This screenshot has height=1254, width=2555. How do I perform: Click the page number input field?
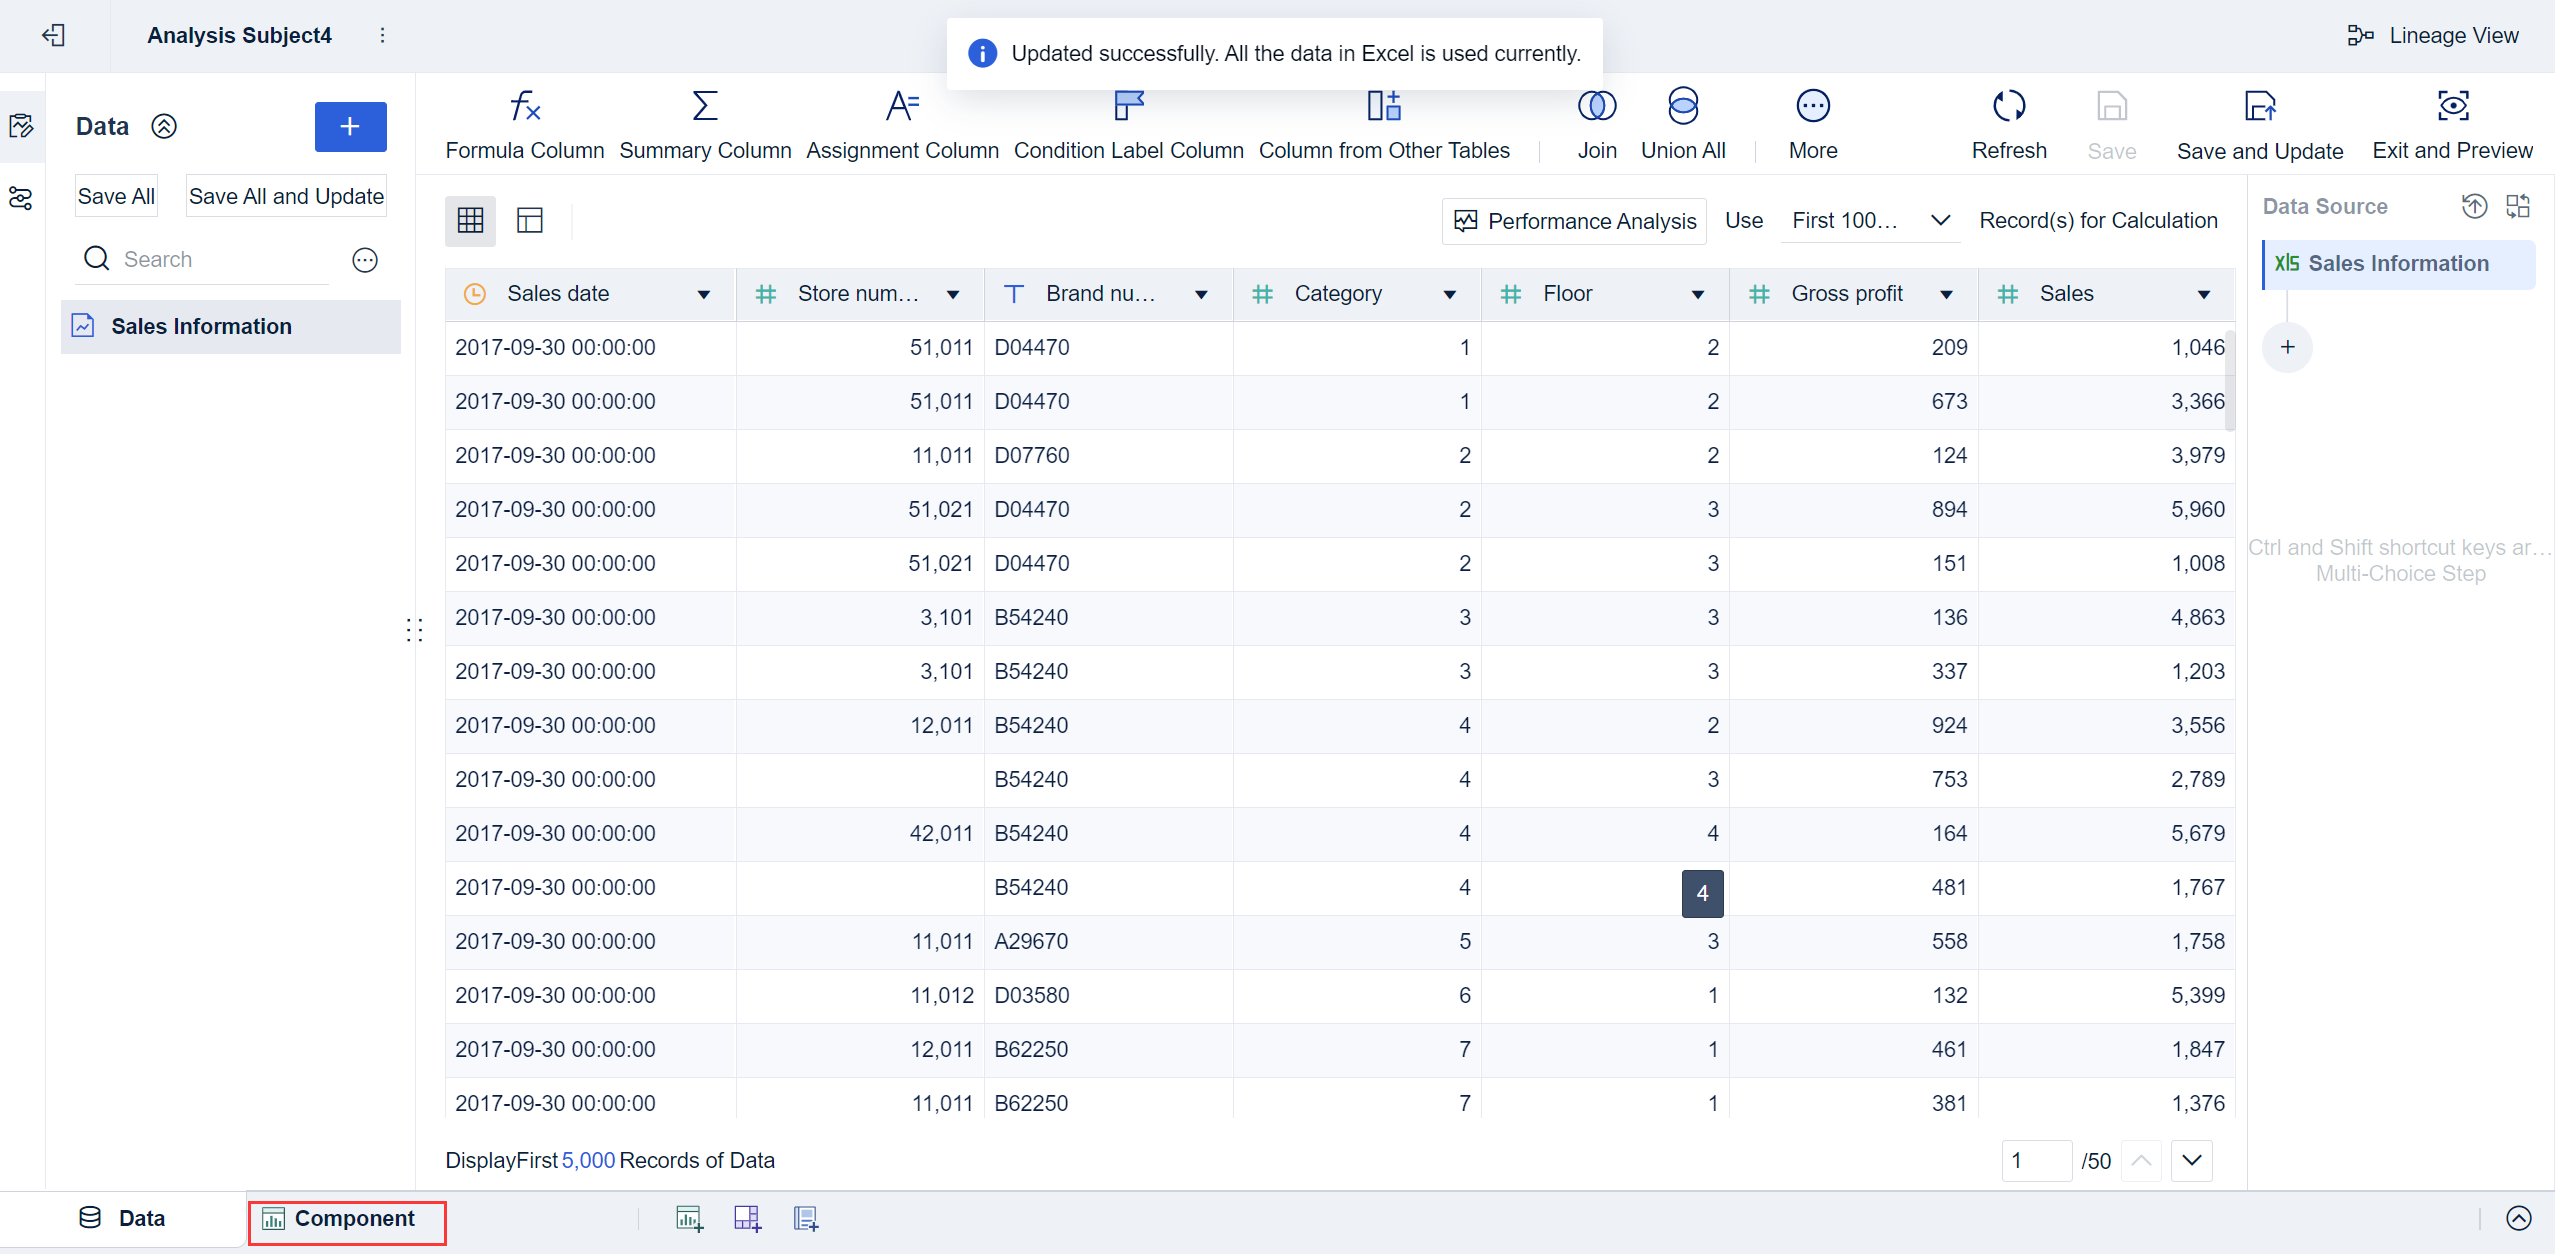(x=2036, y=1160)
